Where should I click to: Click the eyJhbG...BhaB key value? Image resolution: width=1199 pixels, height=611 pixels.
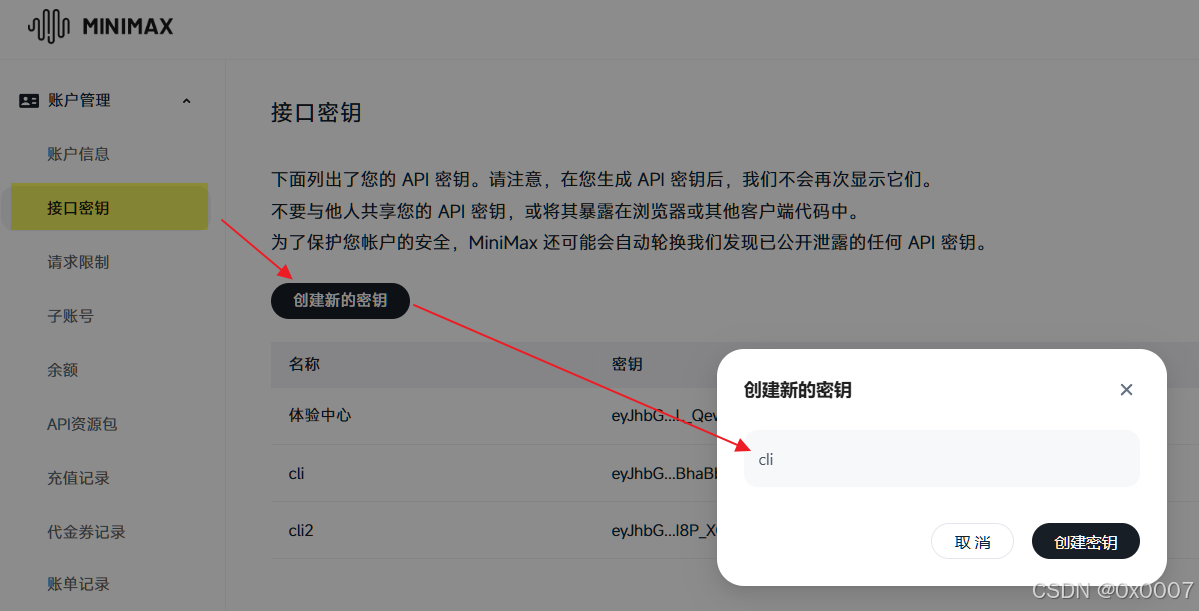tap(664, 473)
